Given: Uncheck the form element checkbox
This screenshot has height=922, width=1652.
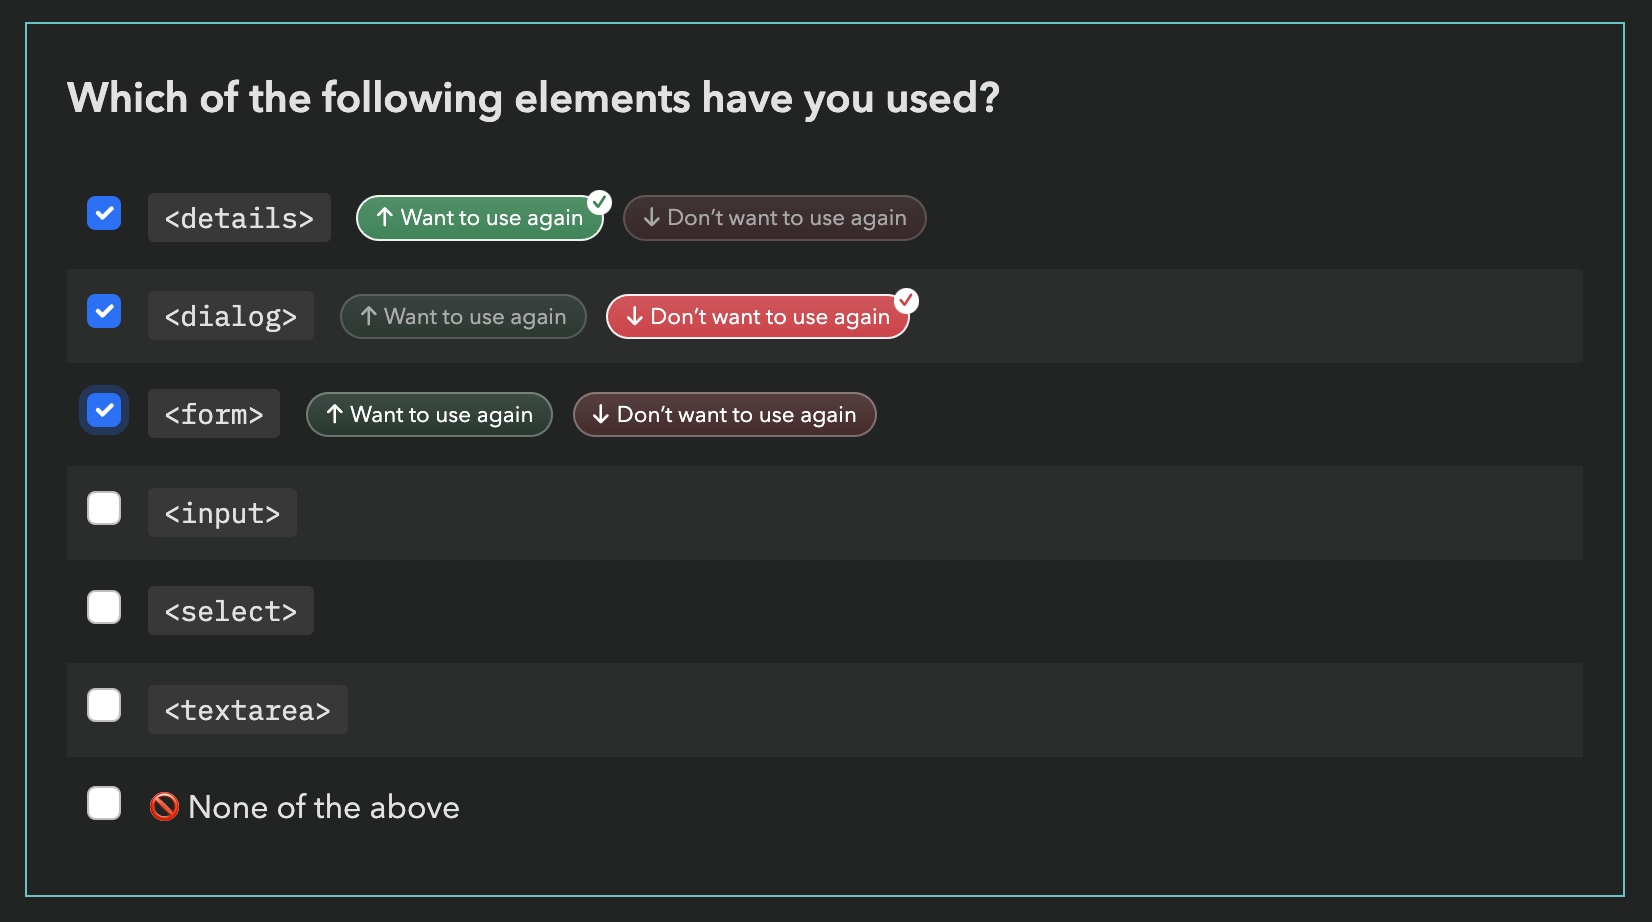Looking at the screenshot, I should point(104,410).
